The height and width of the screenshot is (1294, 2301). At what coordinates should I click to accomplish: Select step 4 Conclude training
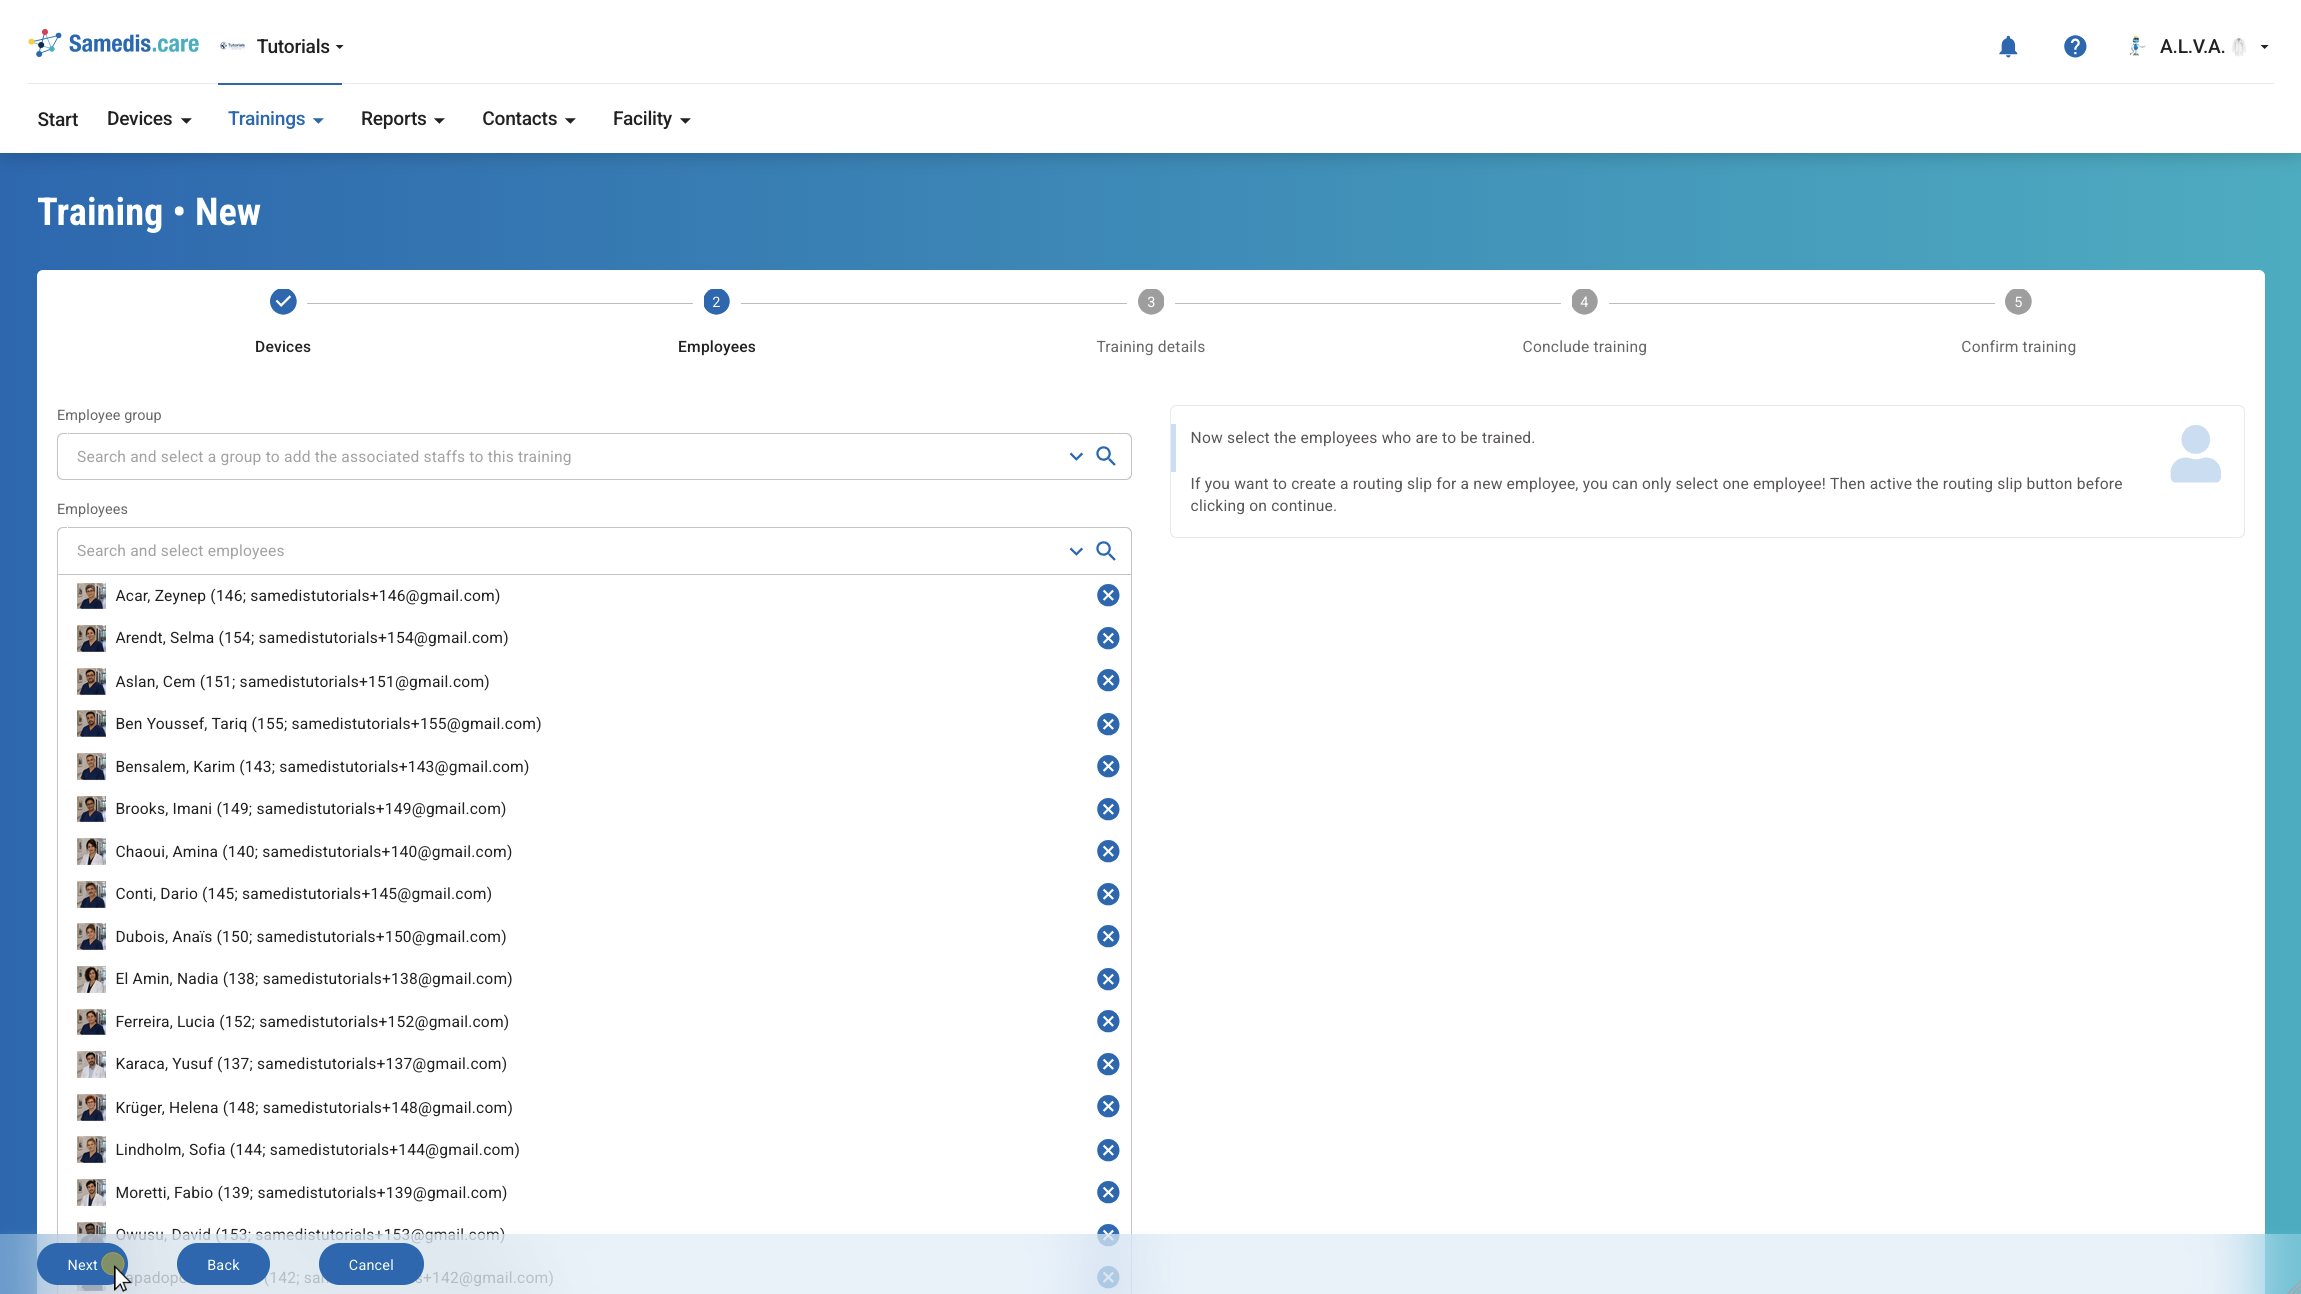(1584, 302)
